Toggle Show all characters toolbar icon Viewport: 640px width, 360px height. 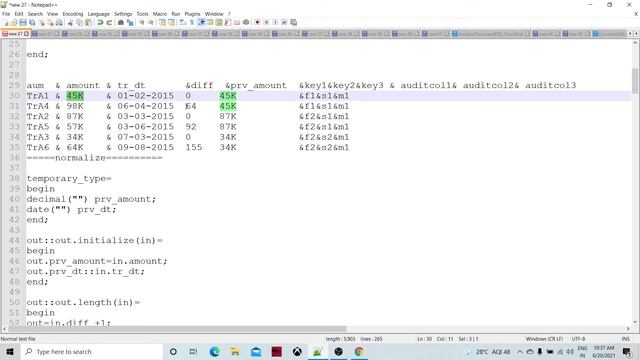[x=192, y=22]
